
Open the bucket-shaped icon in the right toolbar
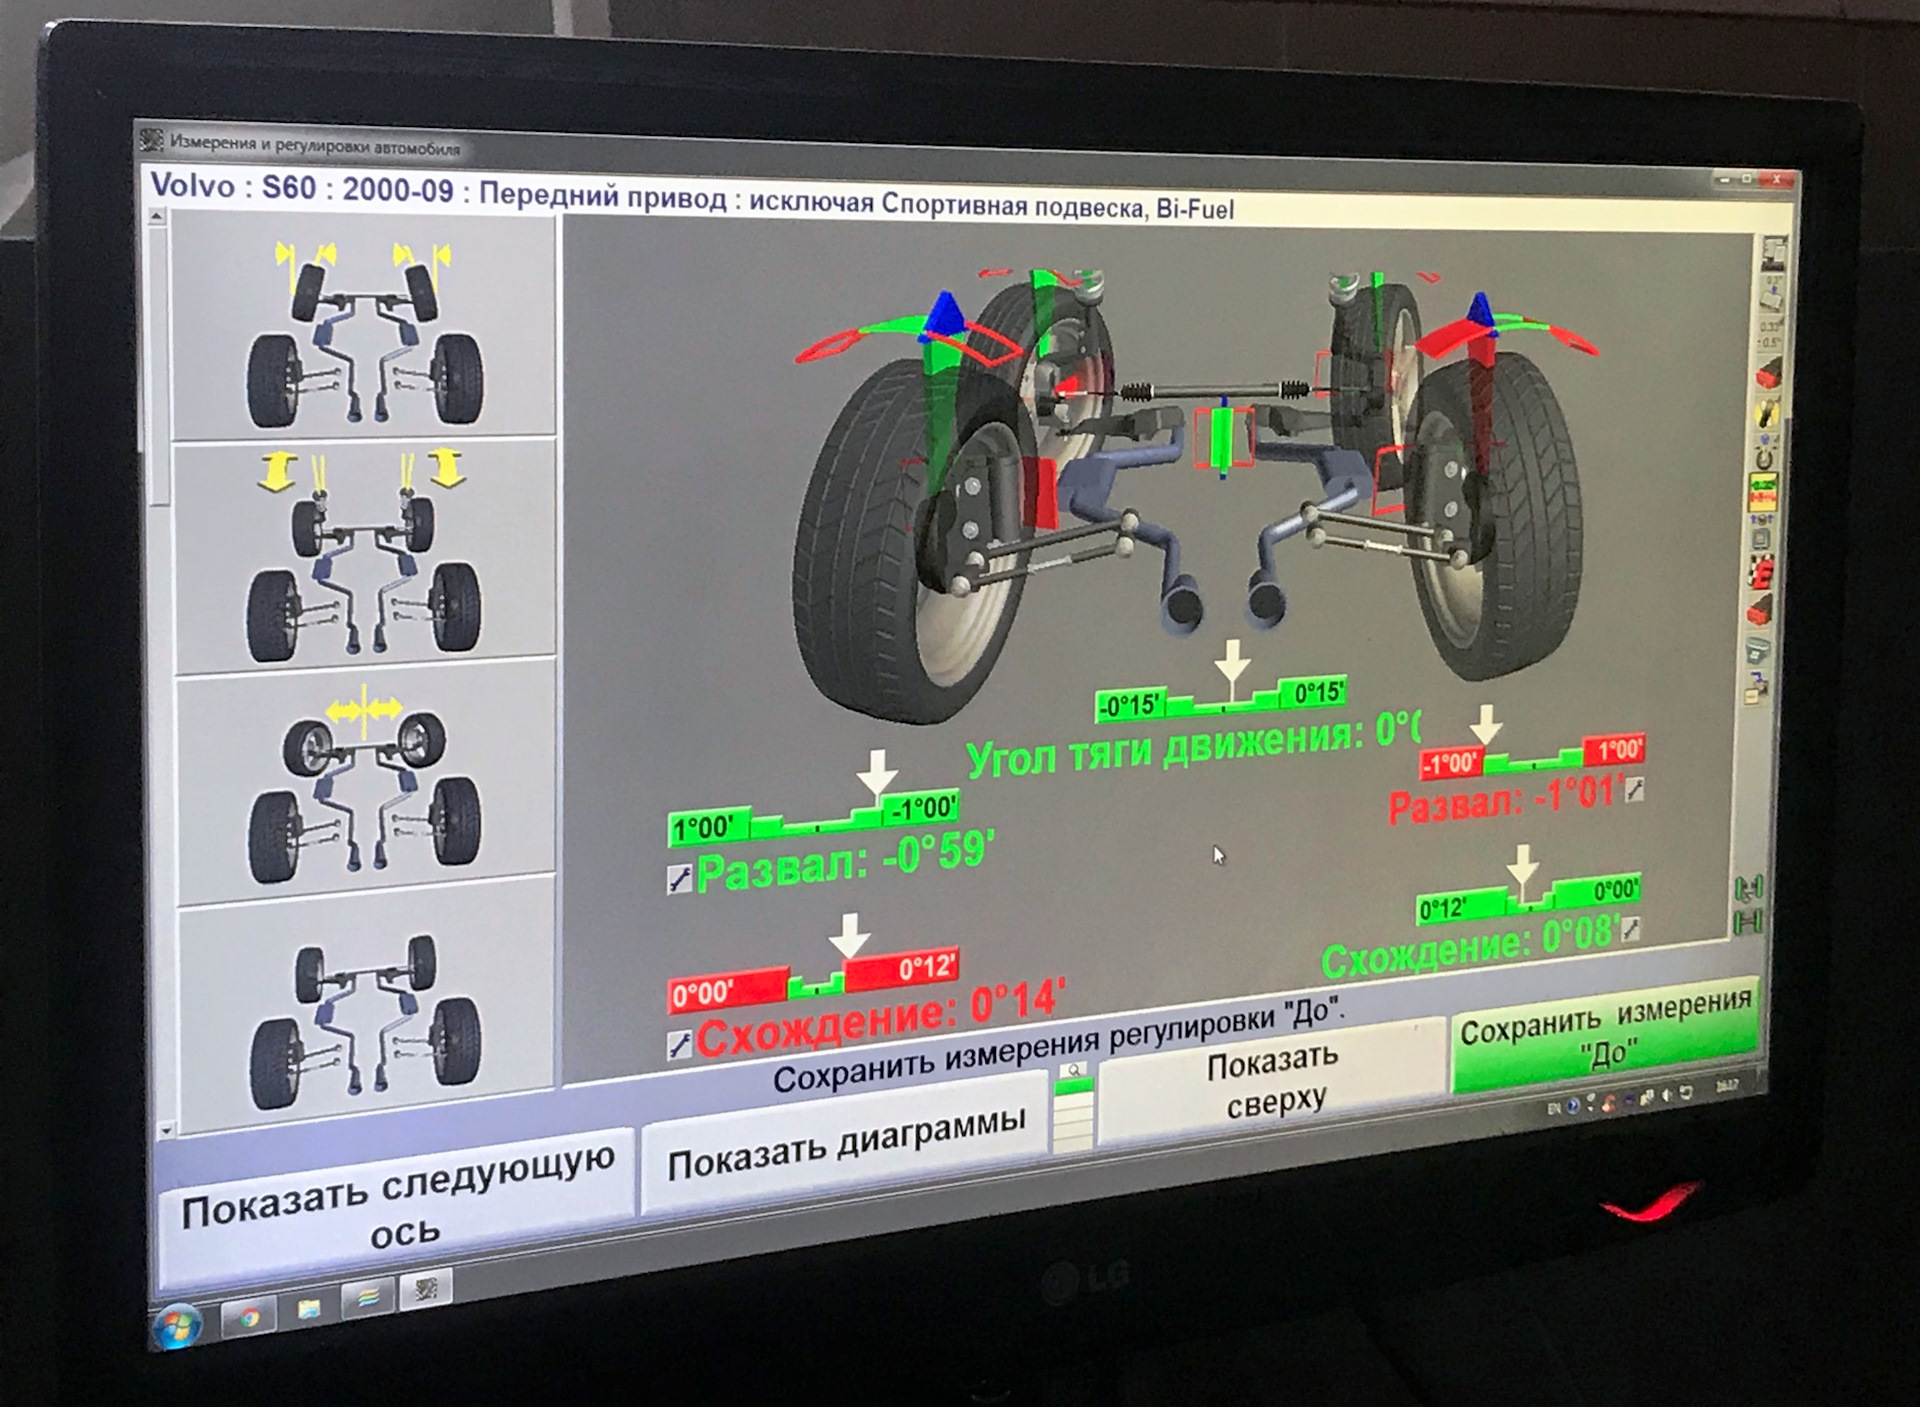click(1759, 650)
